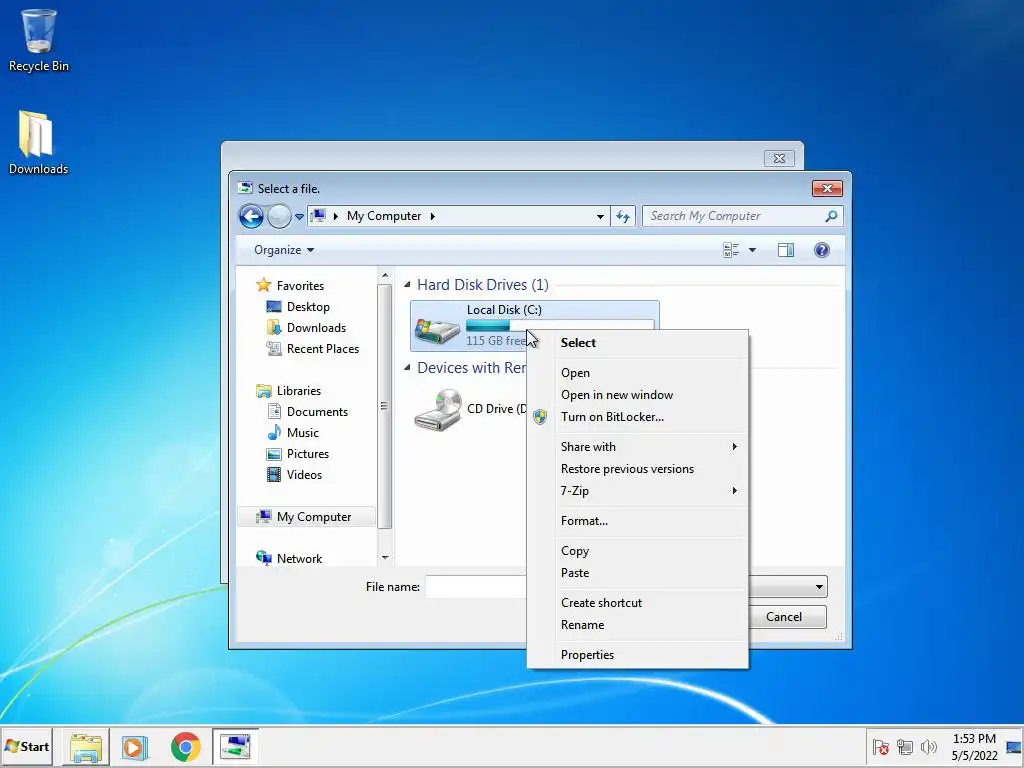Launch Windows Media Player from taskbar
Screen dimensions: 1024x768
click(x=135, y=747)
